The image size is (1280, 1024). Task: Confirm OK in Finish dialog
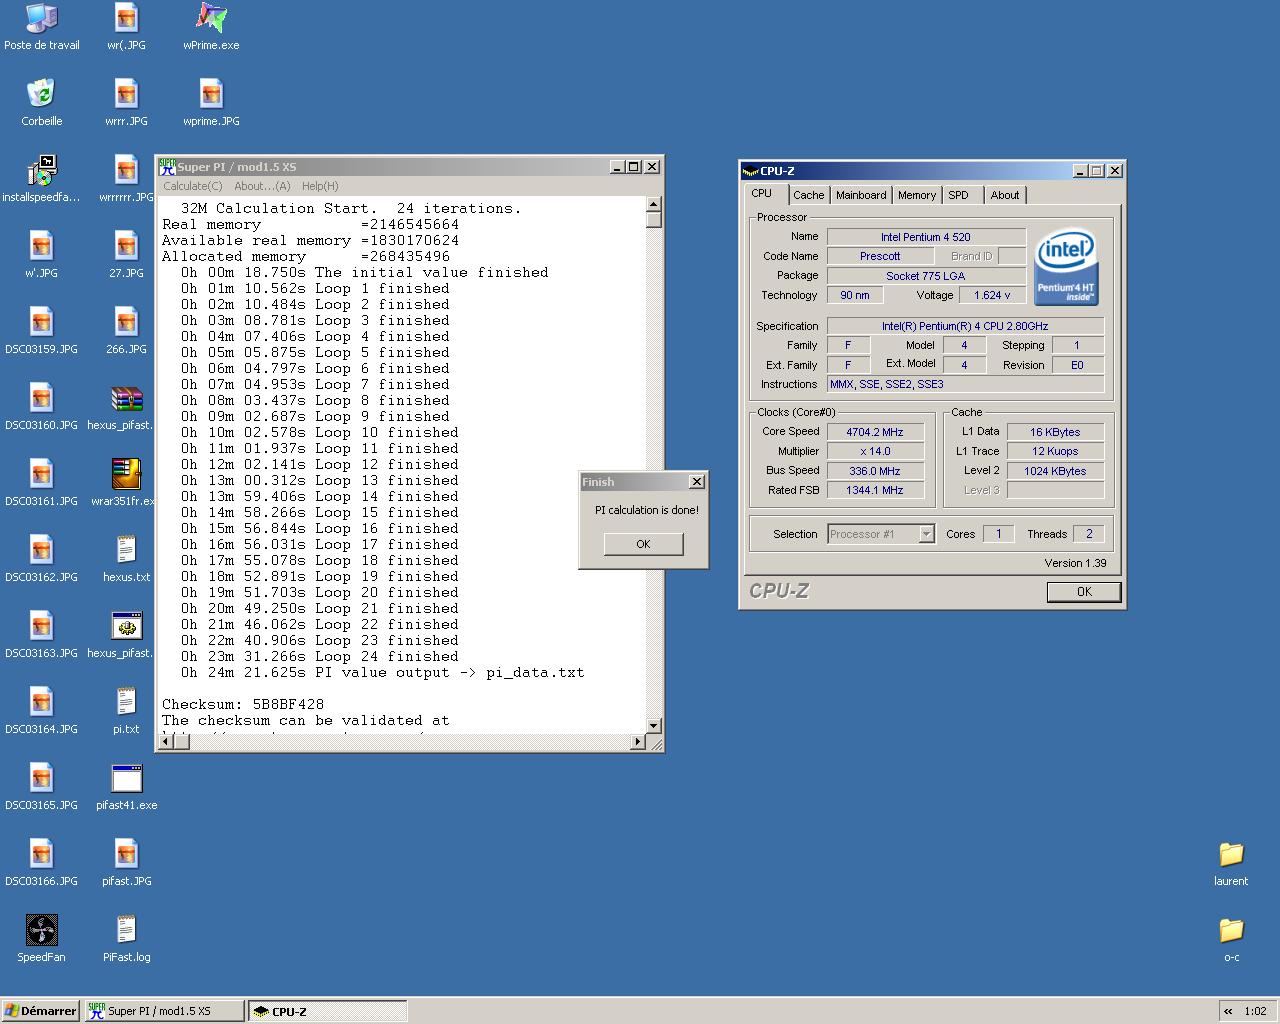643,544
